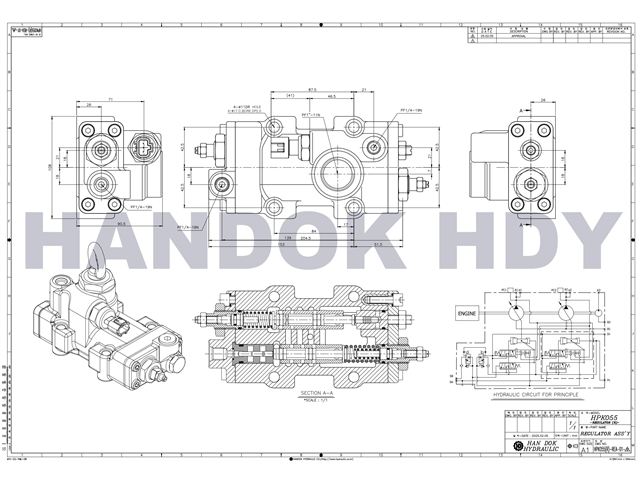Click the lifting eye bolt on the isometric view
Screen dimensions: 640x480
pos(97,258)
